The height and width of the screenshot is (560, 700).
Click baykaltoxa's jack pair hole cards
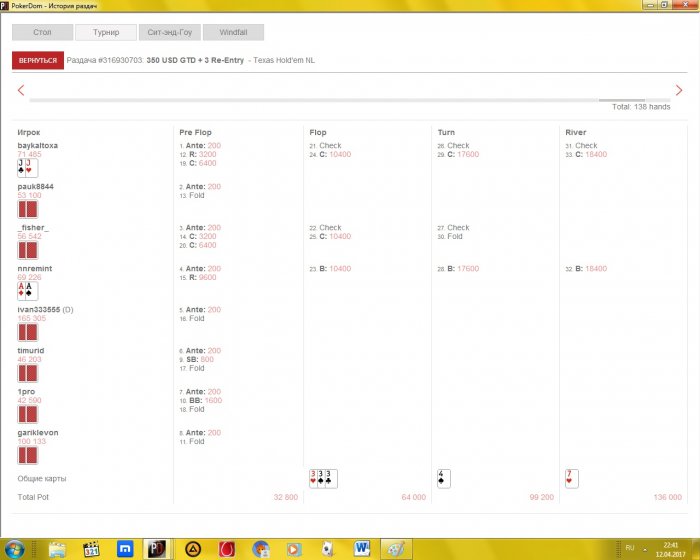28,168
